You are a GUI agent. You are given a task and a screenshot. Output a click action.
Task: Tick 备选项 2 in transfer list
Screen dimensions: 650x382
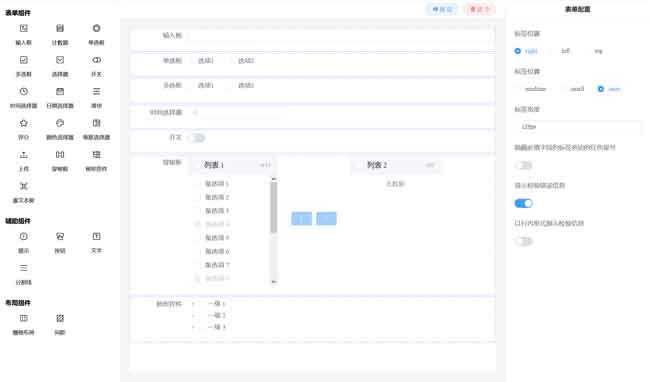pyautogui.click(x=198, y=197)
